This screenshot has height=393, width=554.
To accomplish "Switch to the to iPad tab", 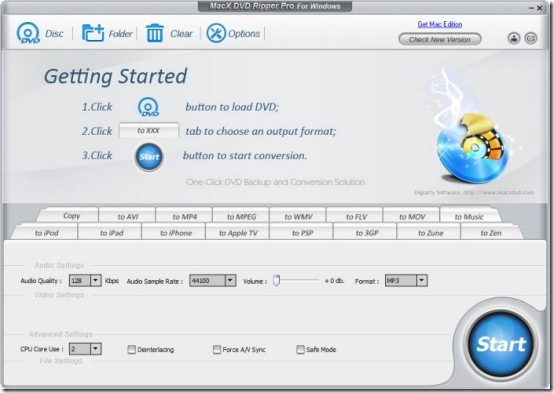I will click(111, 233).
